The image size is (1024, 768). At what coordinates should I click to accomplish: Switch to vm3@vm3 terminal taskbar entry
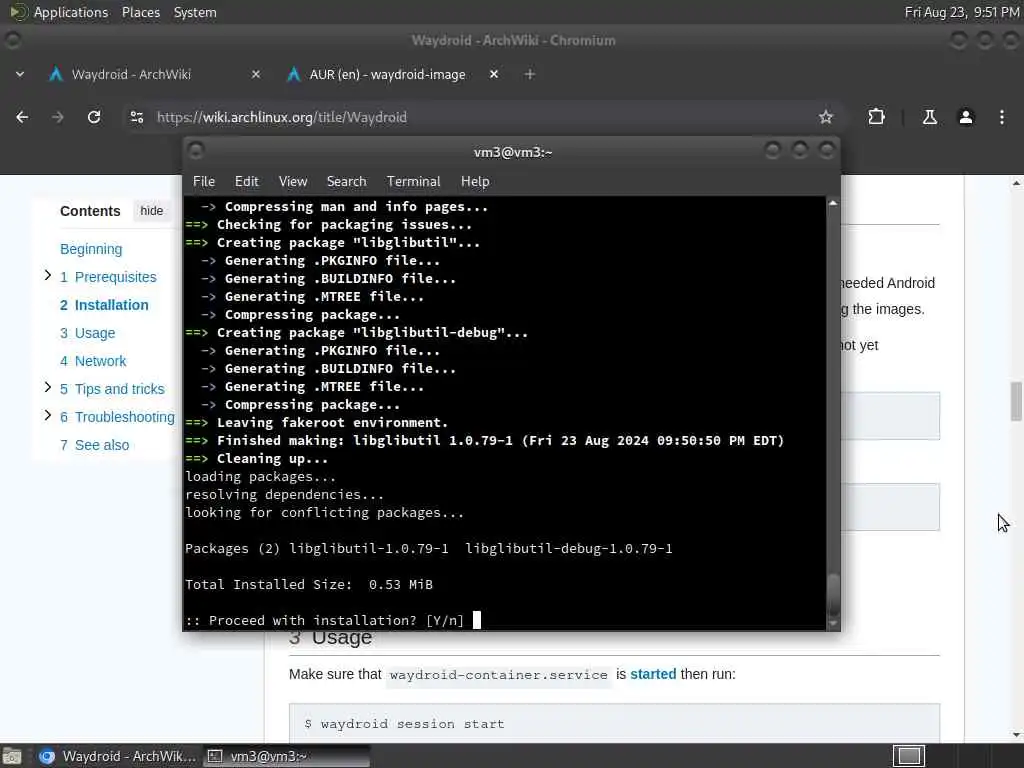(287, 756)
